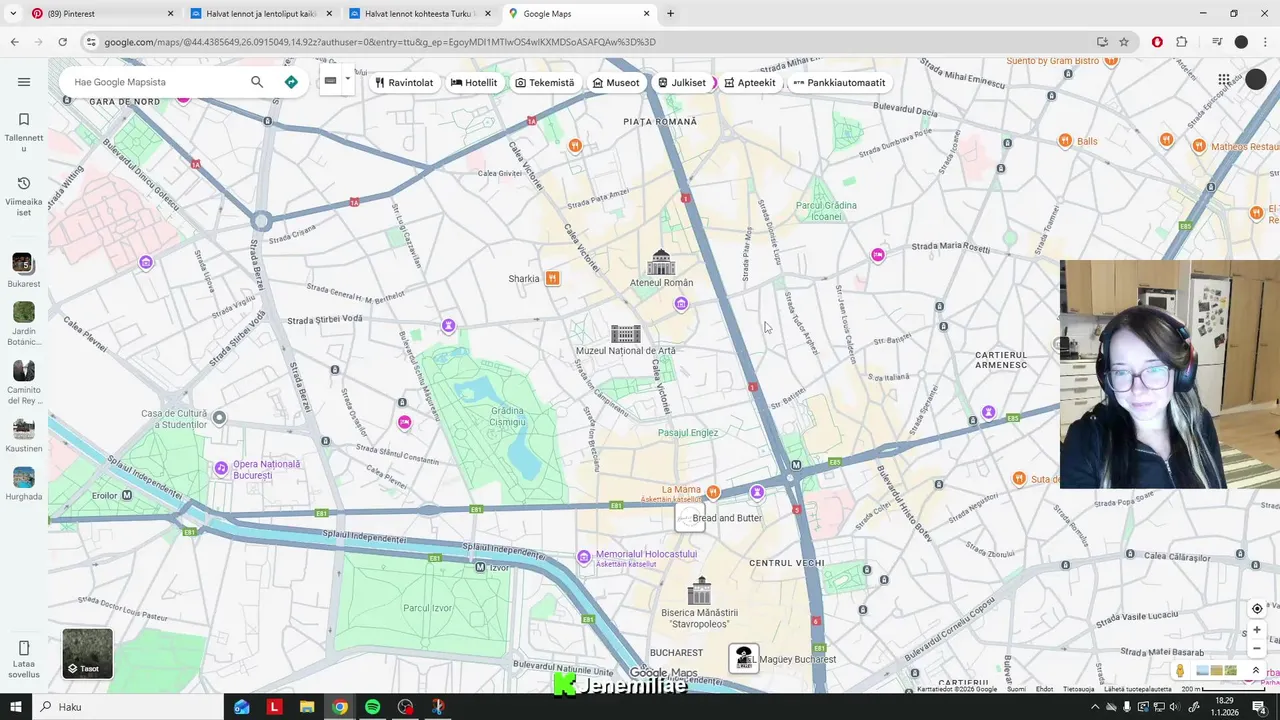Open the Ehdot terms link

[x=1044, y=689]
